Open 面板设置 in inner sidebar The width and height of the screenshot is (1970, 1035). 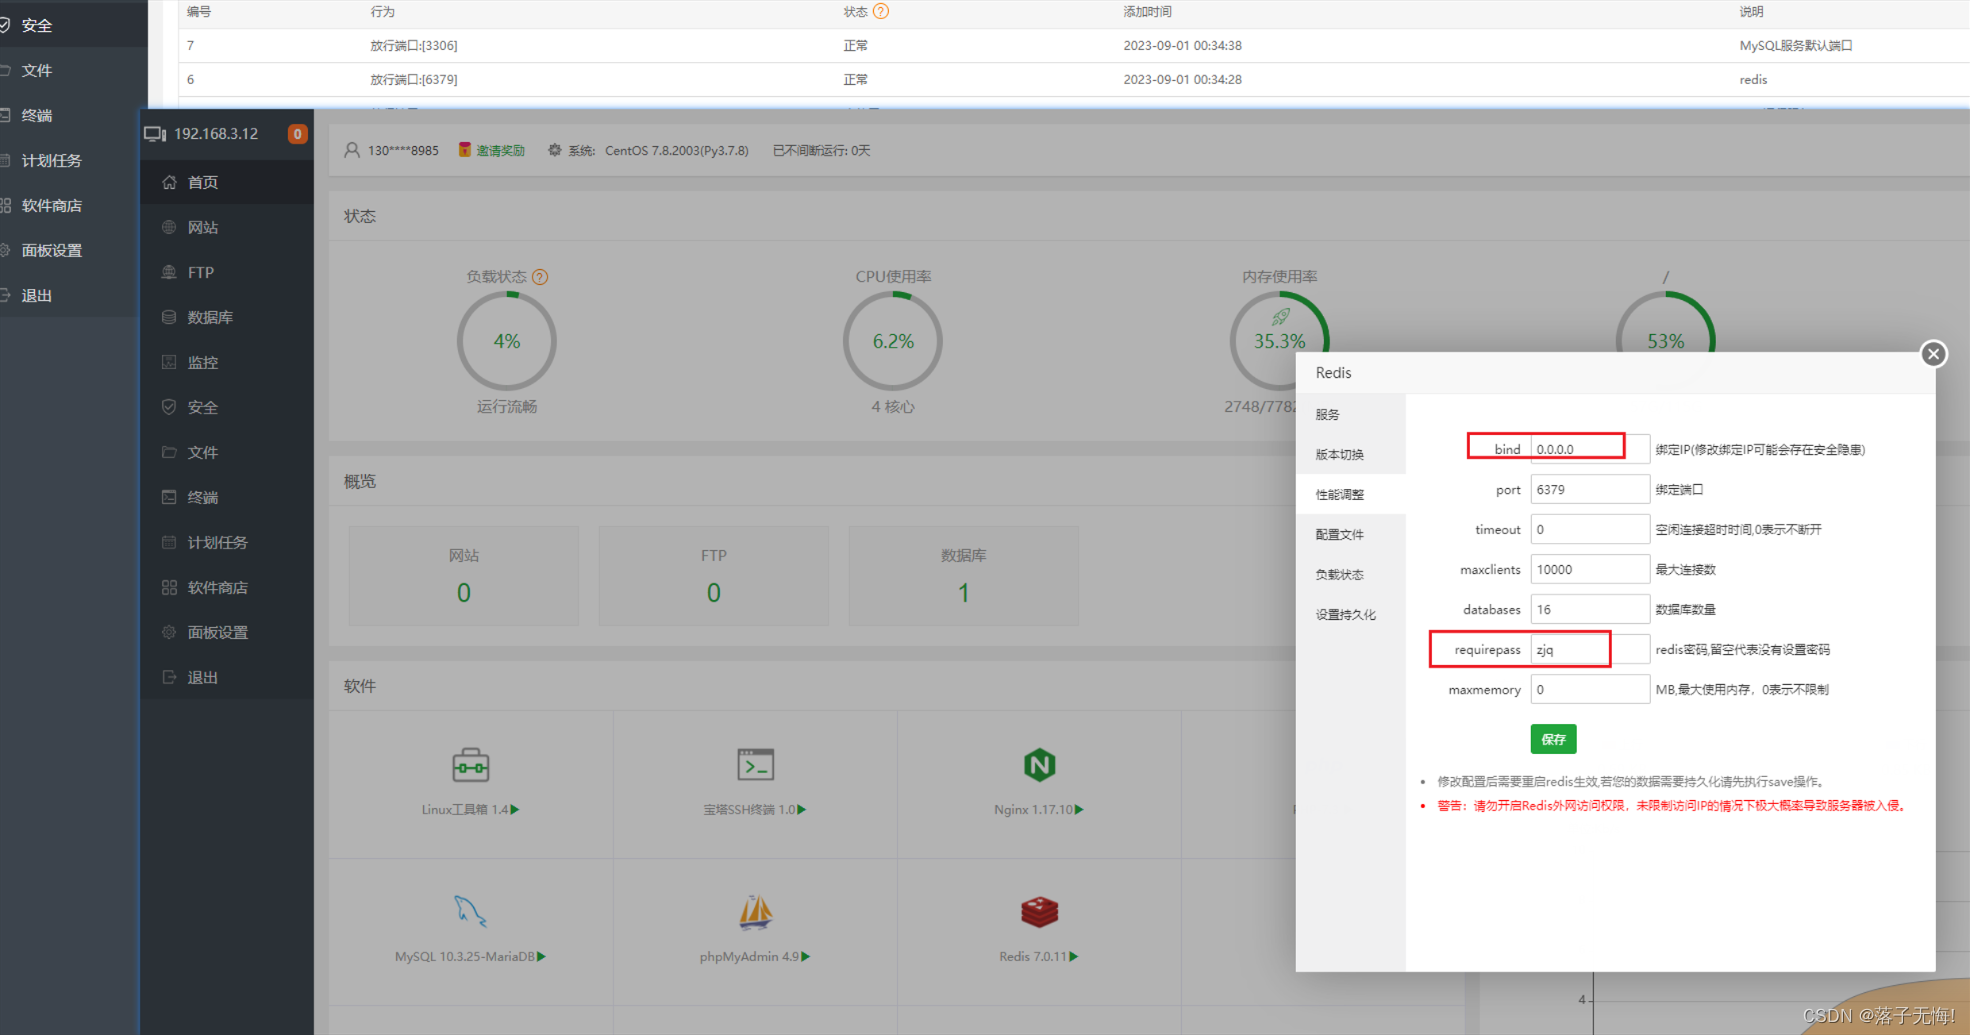227,632
